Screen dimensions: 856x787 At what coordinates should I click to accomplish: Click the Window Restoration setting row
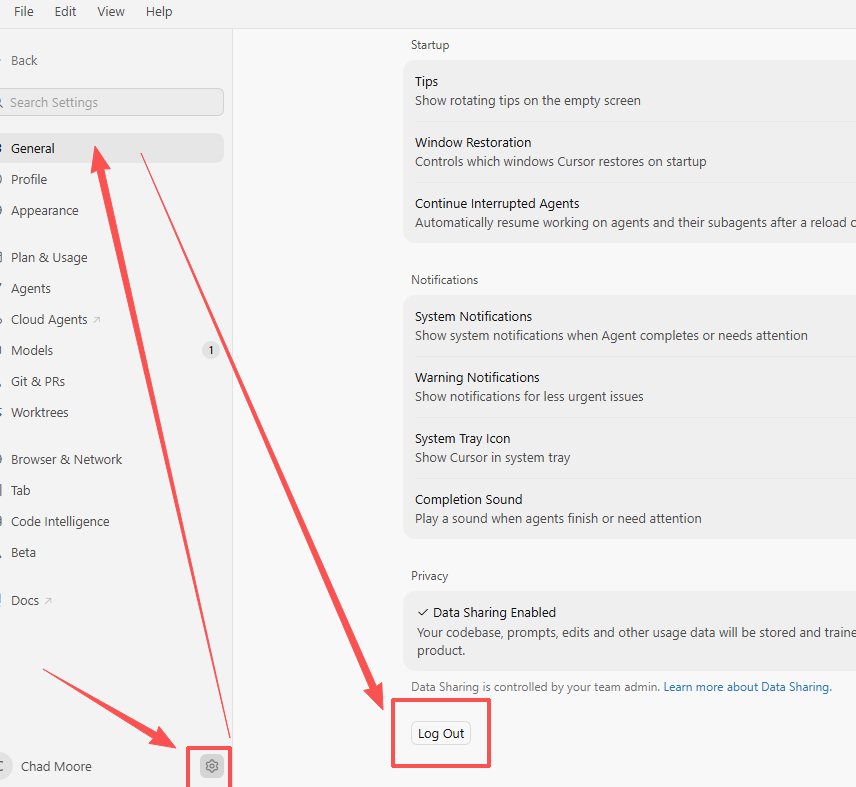629,152
